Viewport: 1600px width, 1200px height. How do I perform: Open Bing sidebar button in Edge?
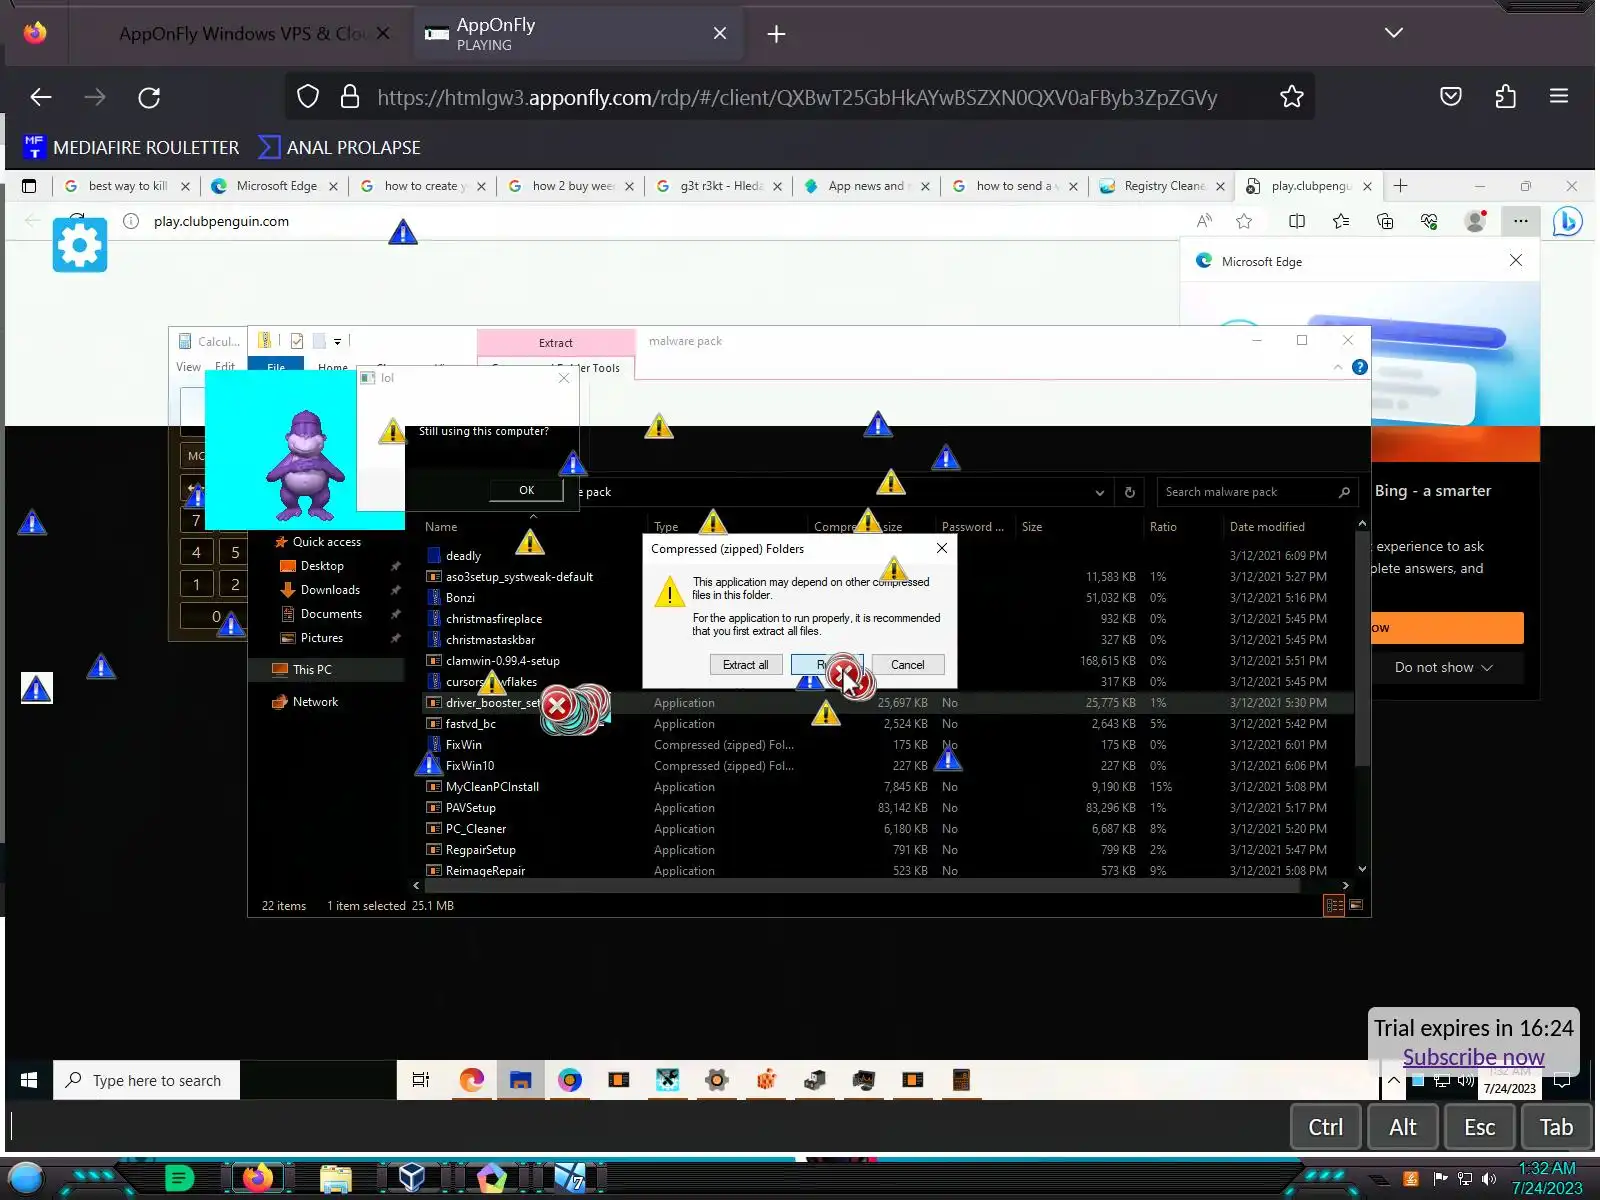point(1567,221)
